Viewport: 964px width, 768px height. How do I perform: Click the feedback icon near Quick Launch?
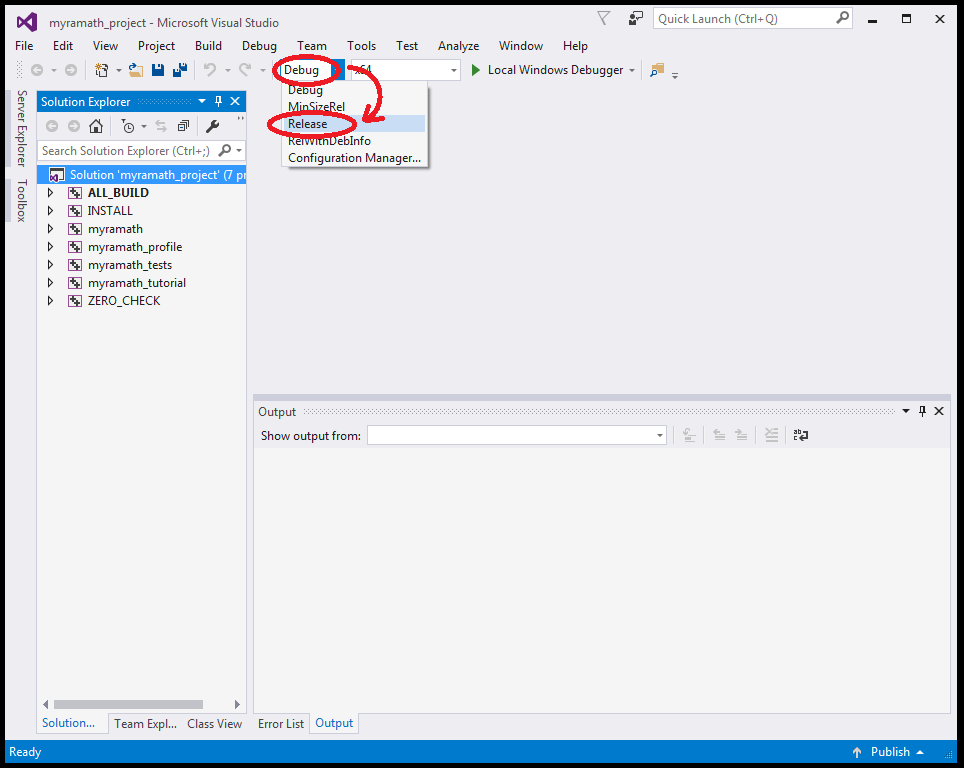point(635,18)
